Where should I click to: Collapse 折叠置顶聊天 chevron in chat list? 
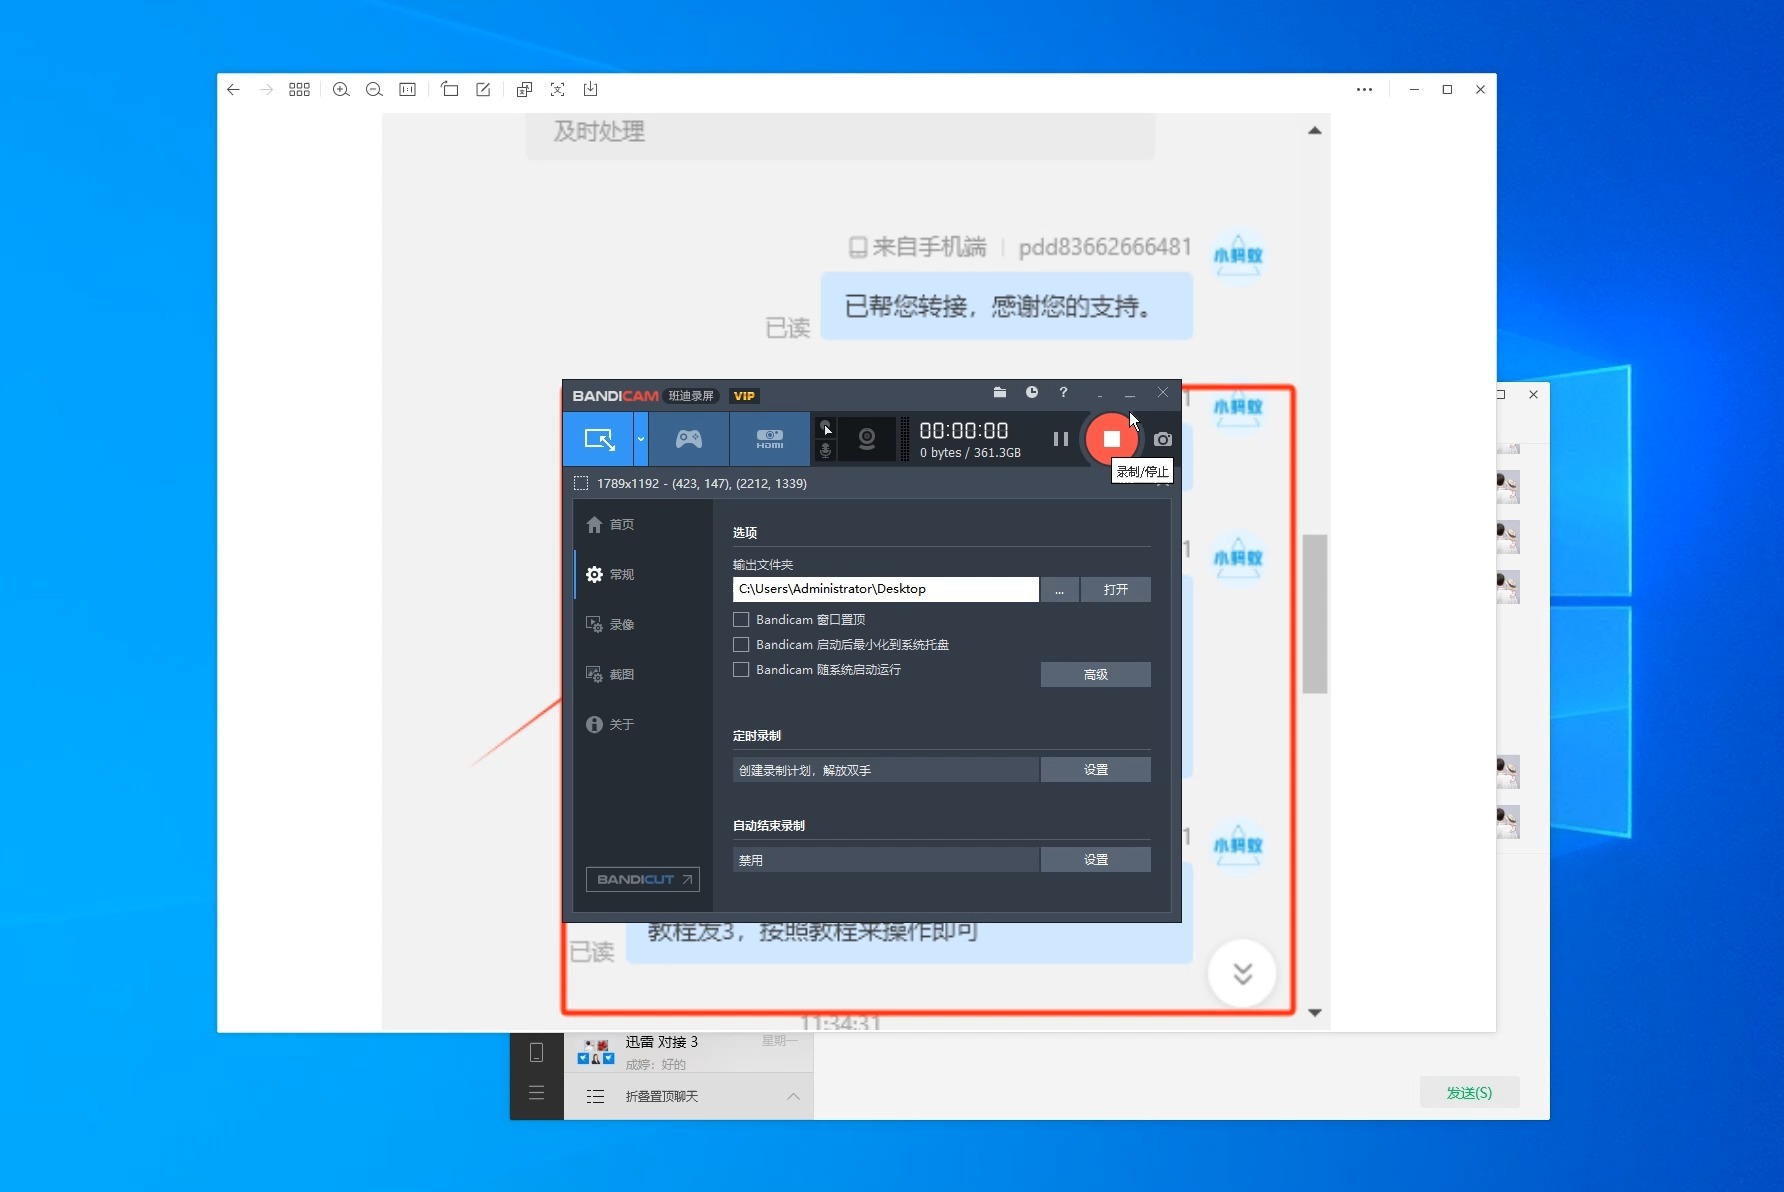[x=793, y=1097]
